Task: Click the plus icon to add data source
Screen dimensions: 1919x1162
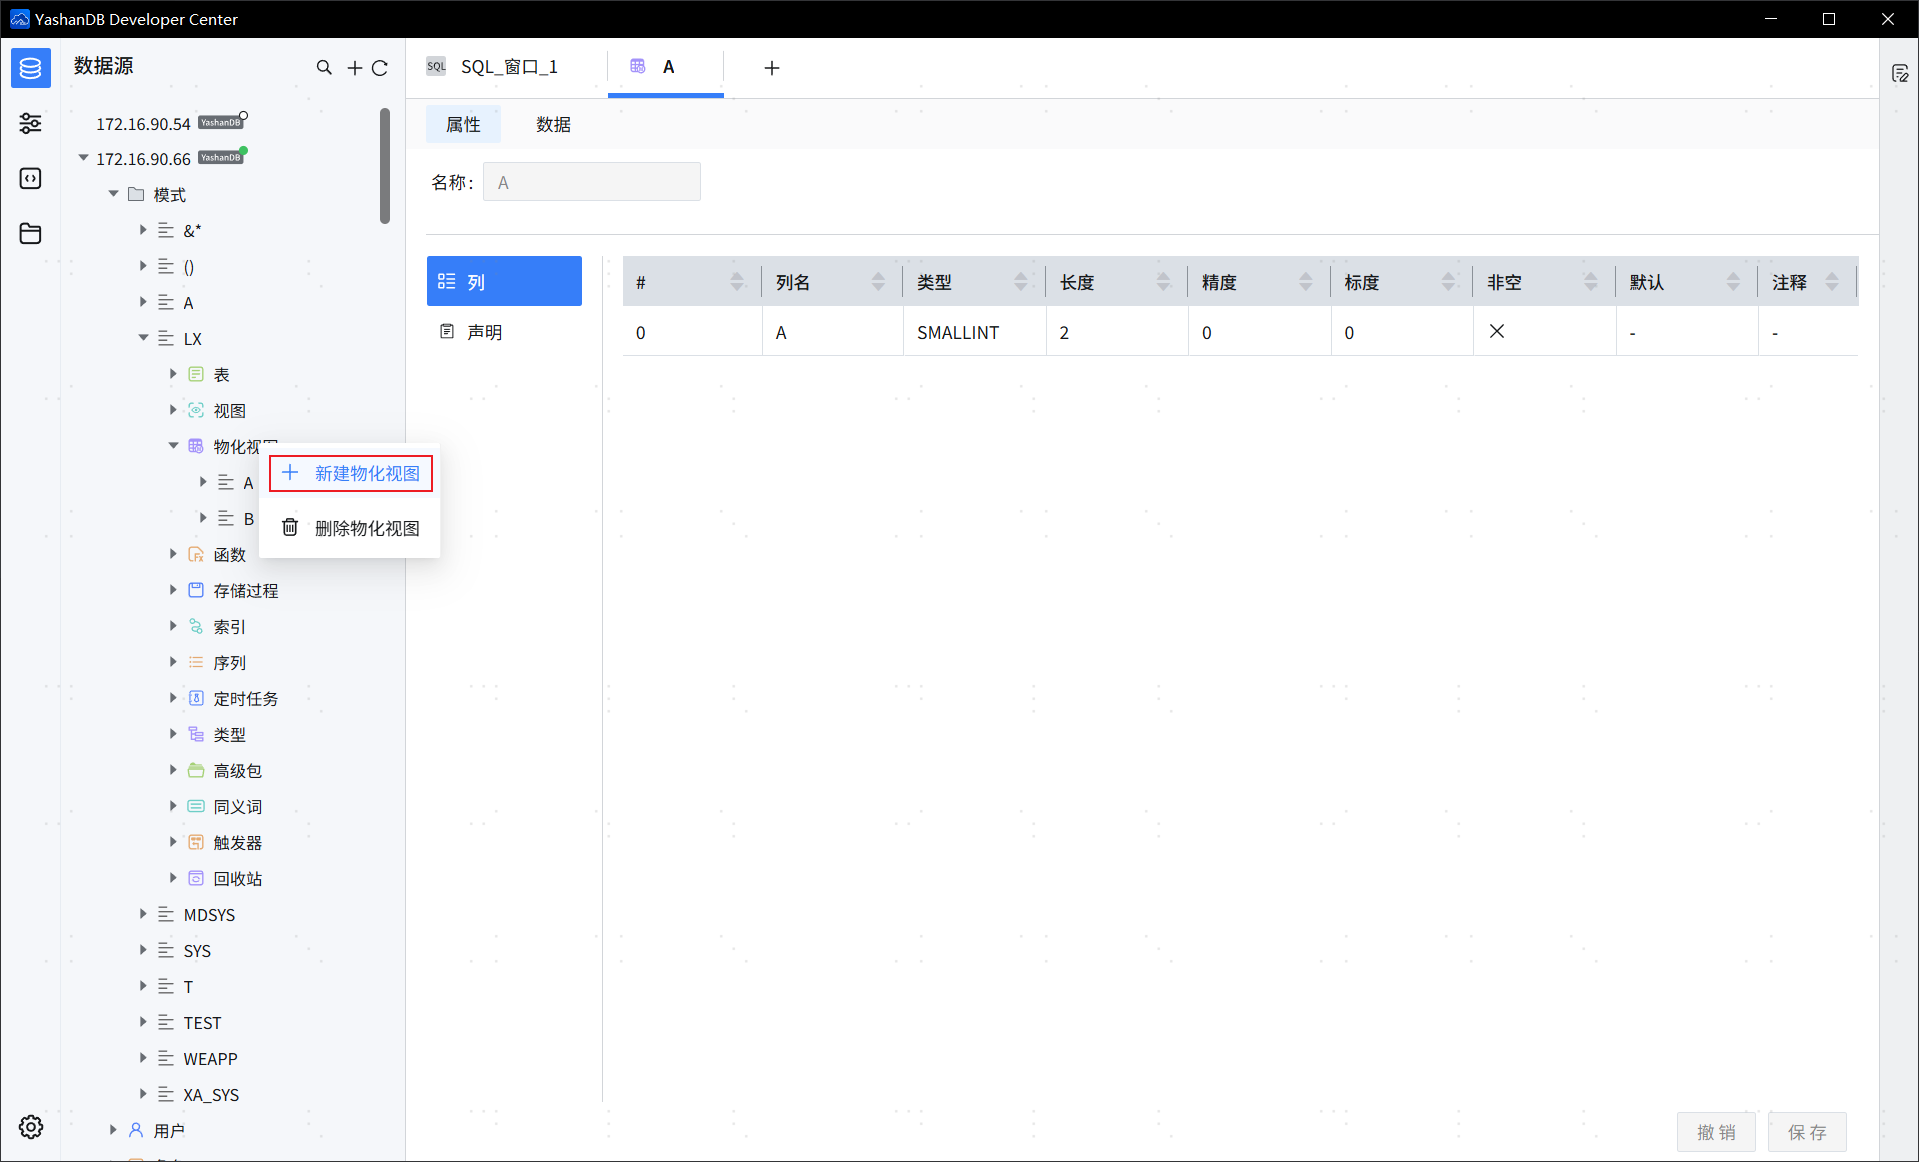Action: click(x=354, y=68)
